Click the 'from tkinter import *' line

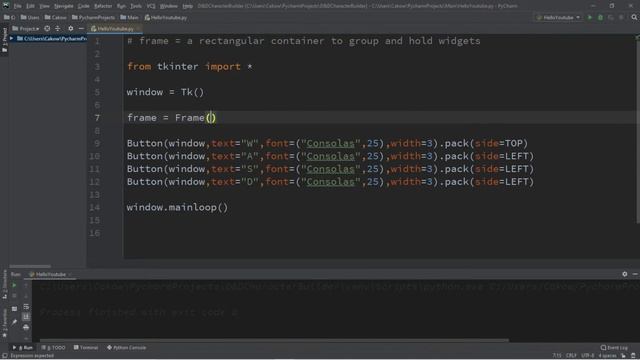190,67
